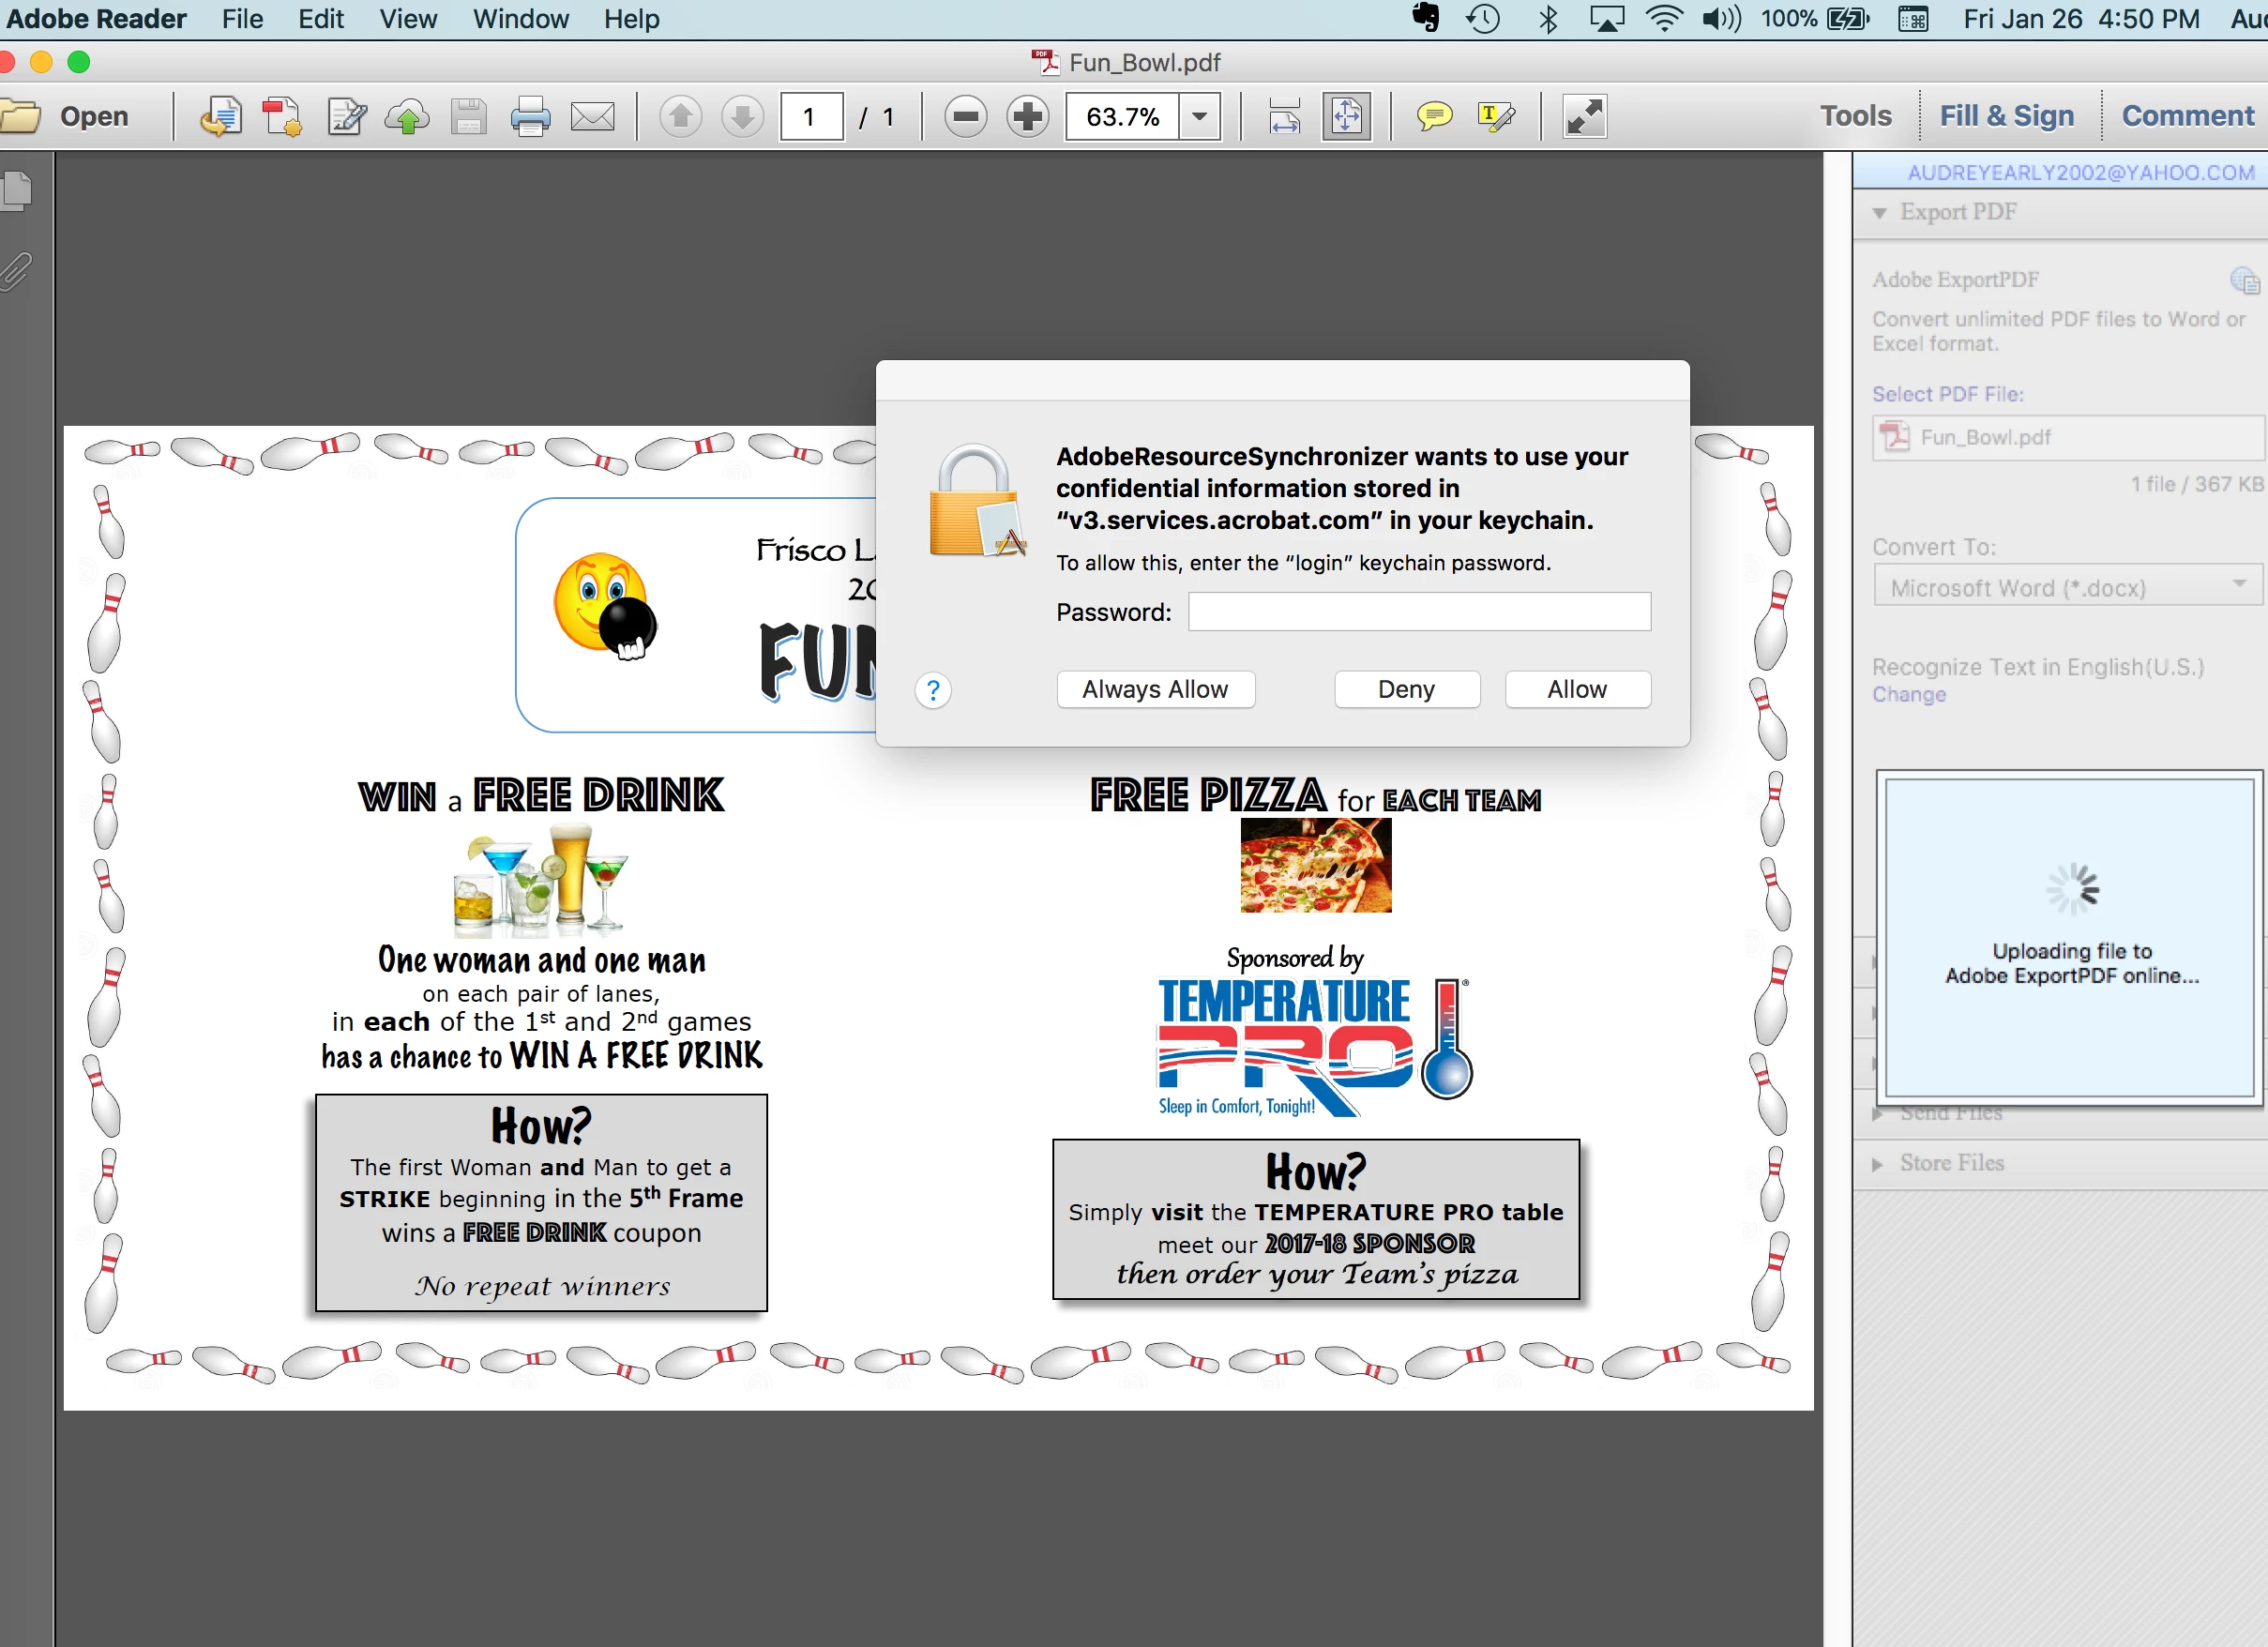Click the Add sticky note icon

1434,117
